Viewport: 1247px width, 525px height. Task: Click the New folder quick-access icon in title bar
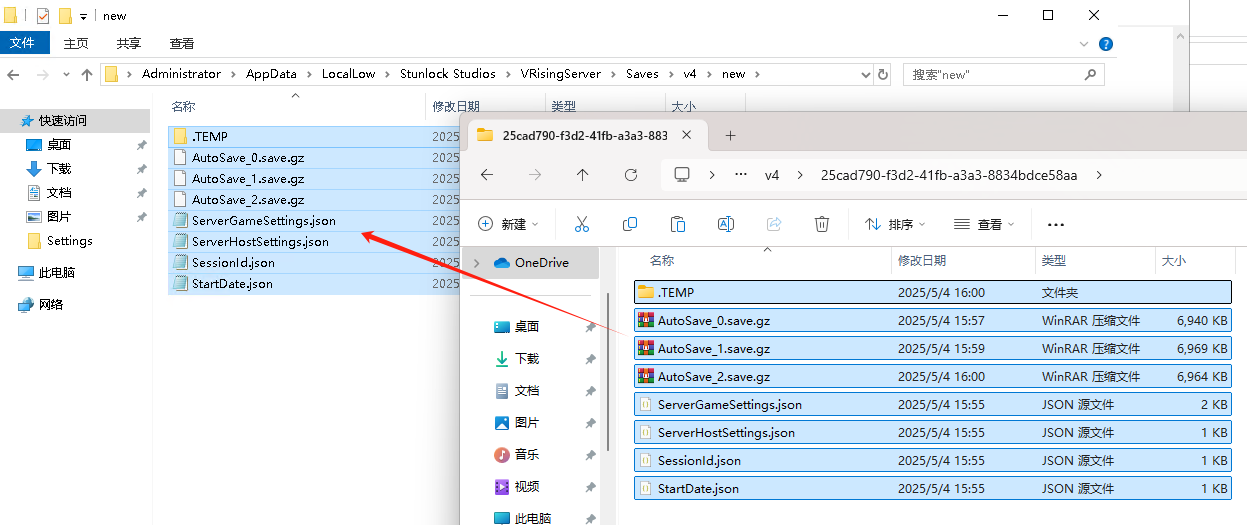[x=65, y=16]
